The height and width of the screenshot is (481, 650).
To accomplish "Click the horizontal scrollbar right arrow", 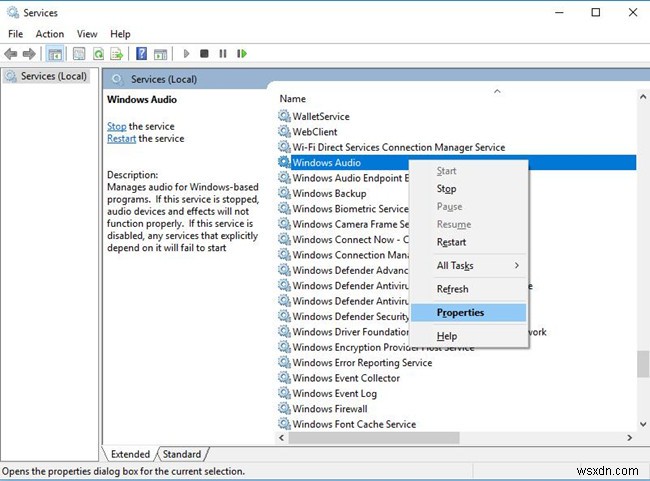I will (x=630, y=437).
